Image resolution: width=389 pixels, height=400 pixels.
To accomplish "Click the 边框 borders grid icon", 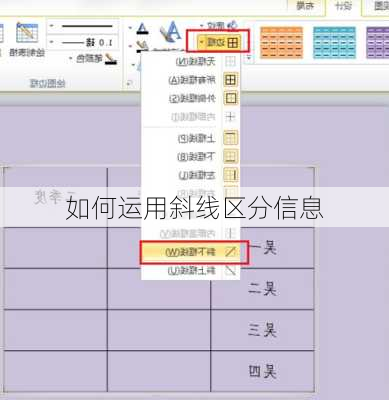I will click(x=233, y=42).
